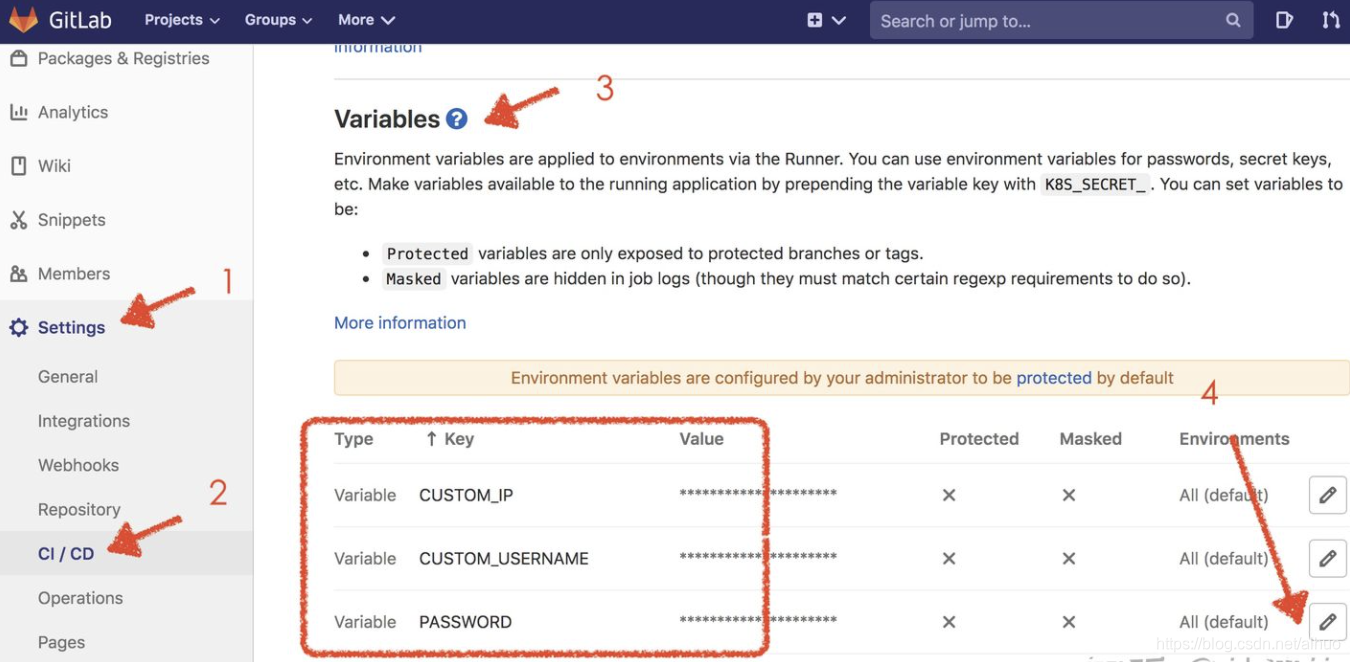This screenshot has width=1350, height=662.
Task: Open Repository settings submenu item
Action: (79, 509)
